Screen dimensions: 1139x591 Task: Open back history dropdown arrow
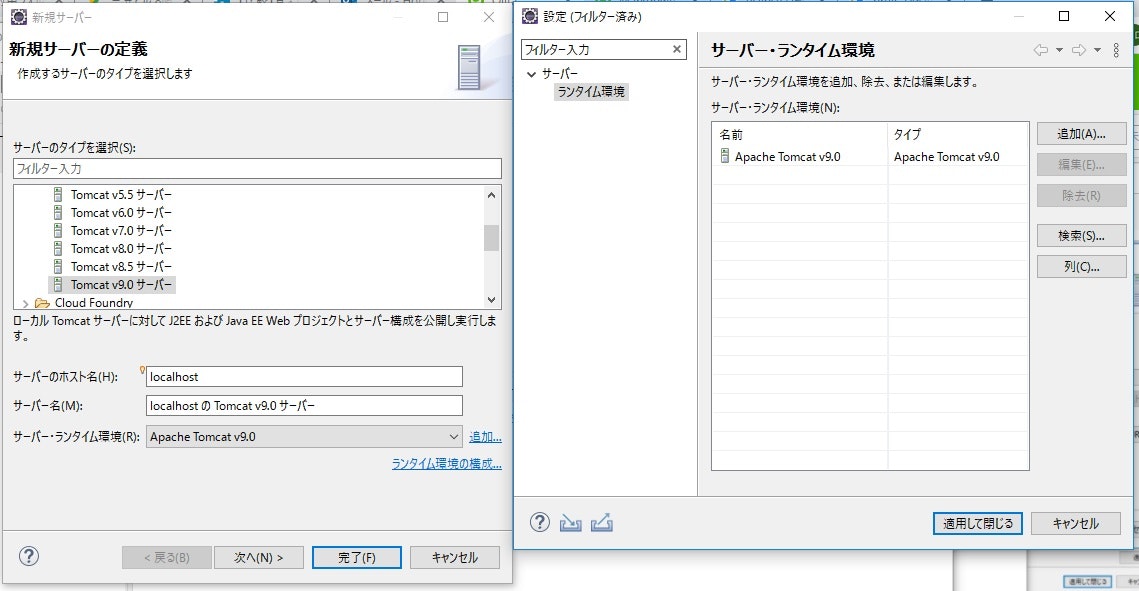(x=1059, y=50)
